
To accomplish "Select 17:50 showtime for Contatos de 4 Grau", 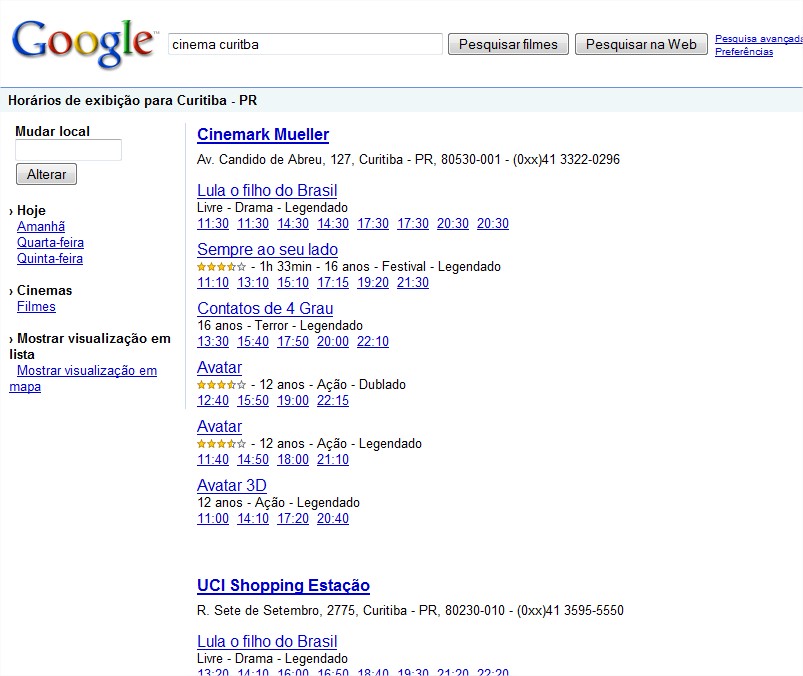I will click(x=293, y=341).
